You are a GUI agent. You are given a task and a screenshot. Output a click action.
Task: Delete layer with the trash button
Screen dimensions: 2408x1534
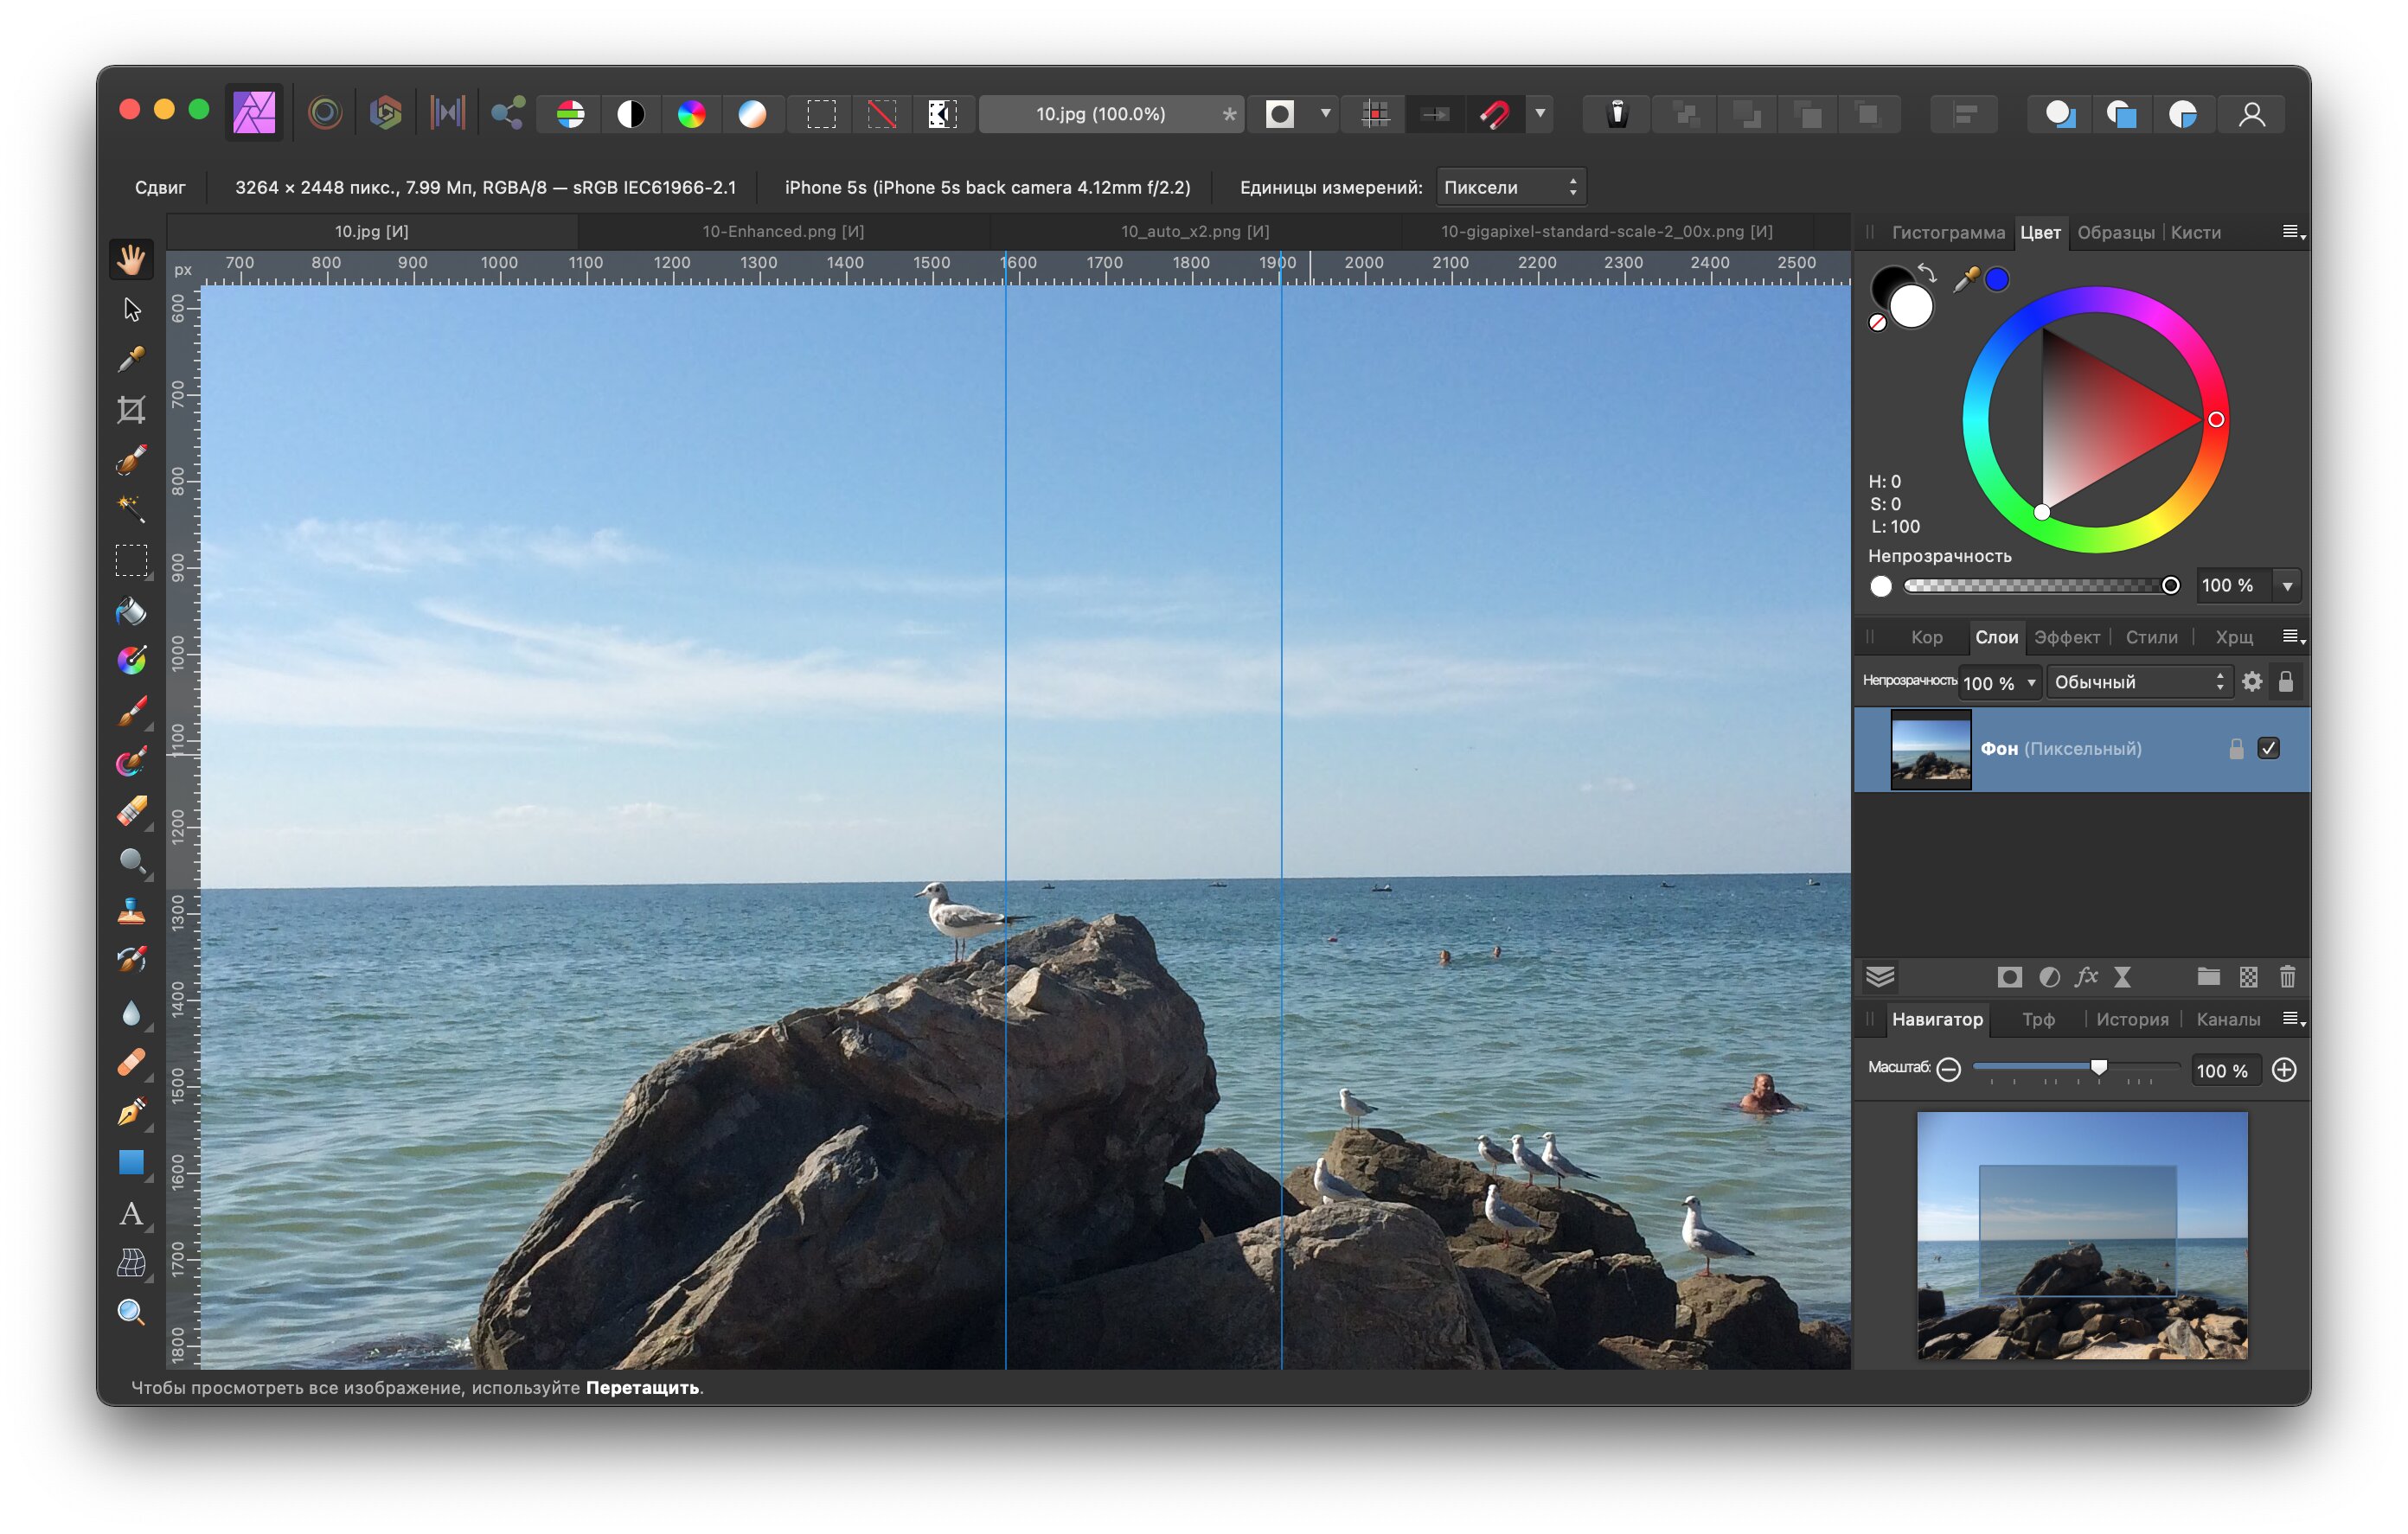[2287, 977]
